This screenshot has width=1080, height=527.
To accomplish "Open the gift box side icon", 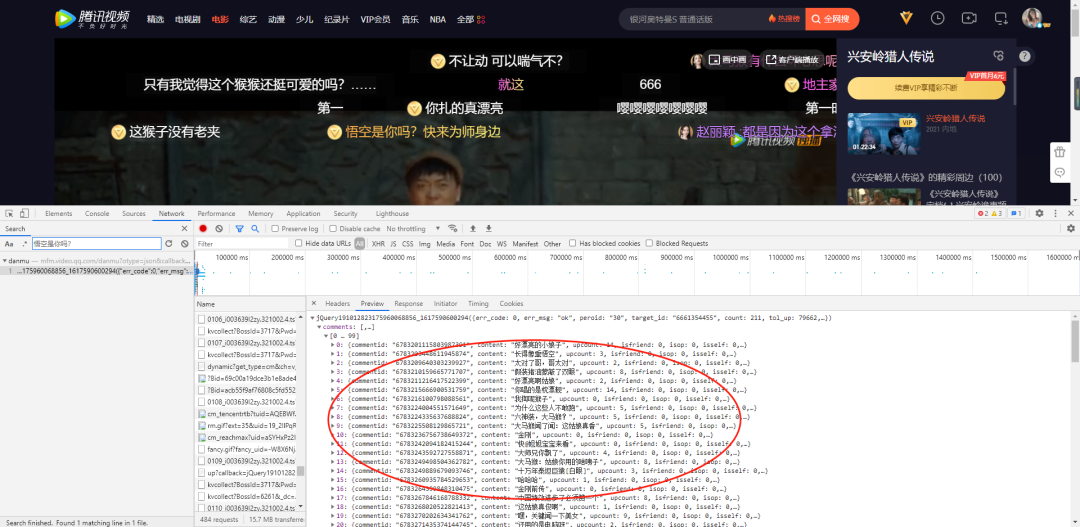I will click(x=1059, y=152).
